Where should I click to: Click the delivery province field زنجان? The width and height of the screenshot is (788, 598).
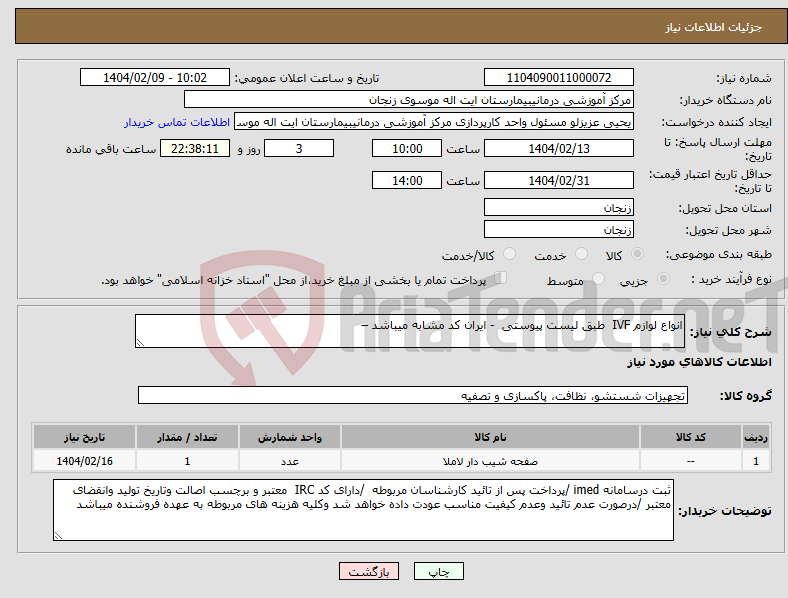558,207
